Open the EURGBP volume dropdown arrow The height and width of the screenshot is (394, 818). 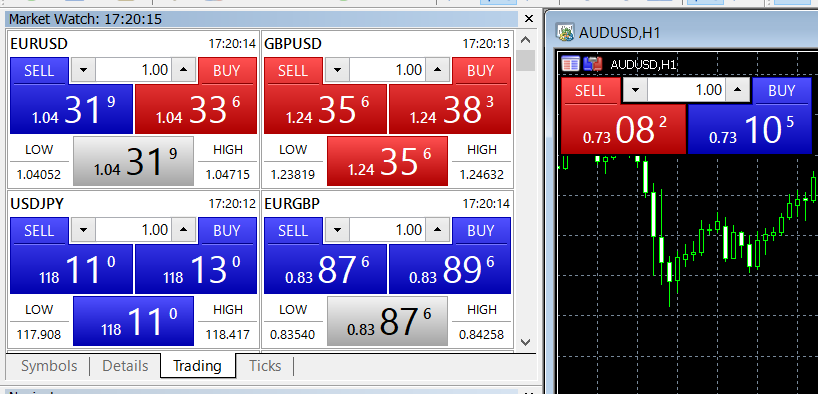[338, 230]
